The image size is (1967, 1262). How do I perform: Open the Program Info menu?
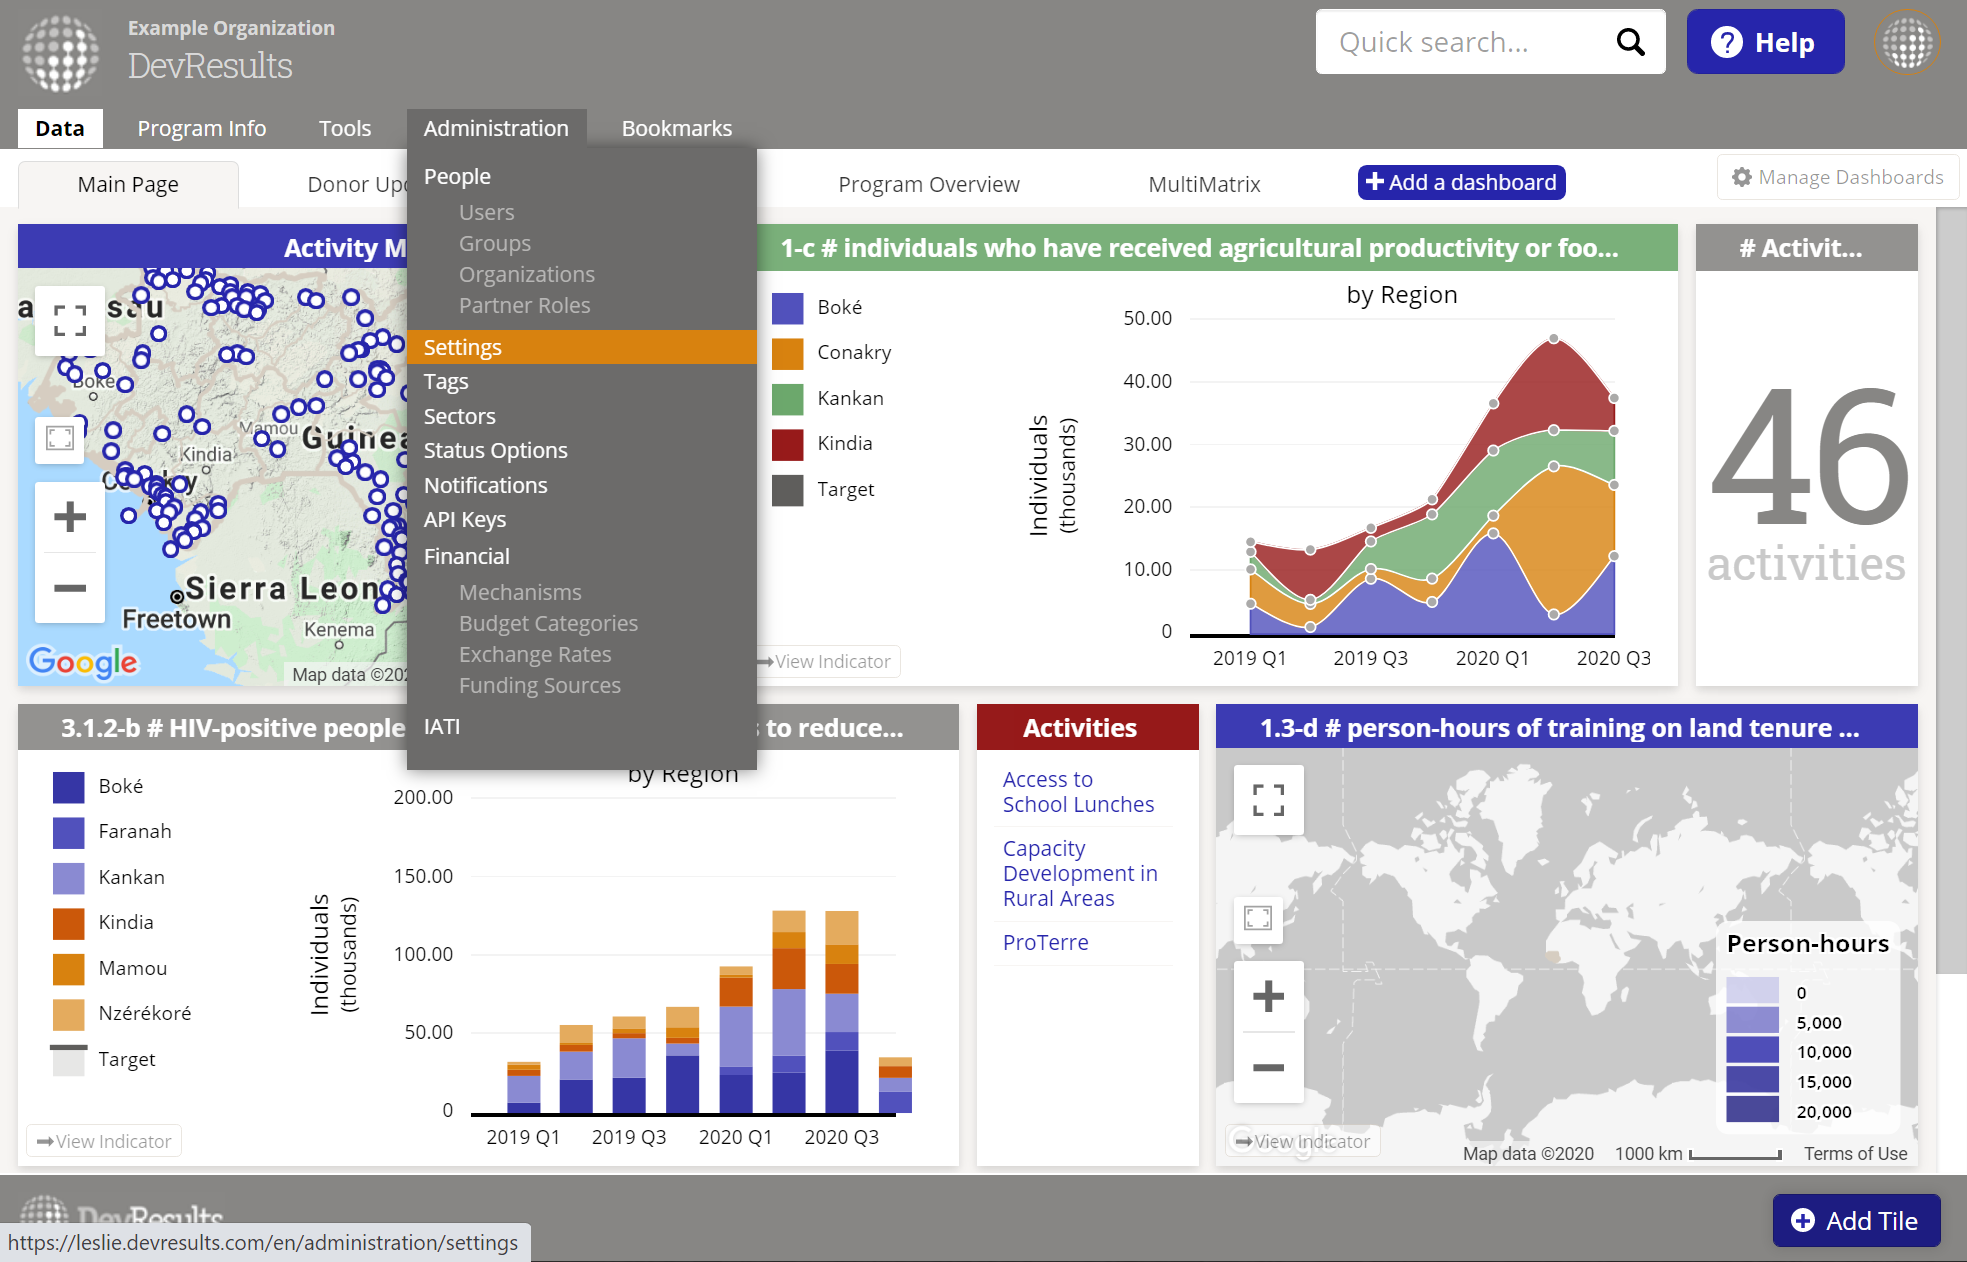[x=201, y=128]
